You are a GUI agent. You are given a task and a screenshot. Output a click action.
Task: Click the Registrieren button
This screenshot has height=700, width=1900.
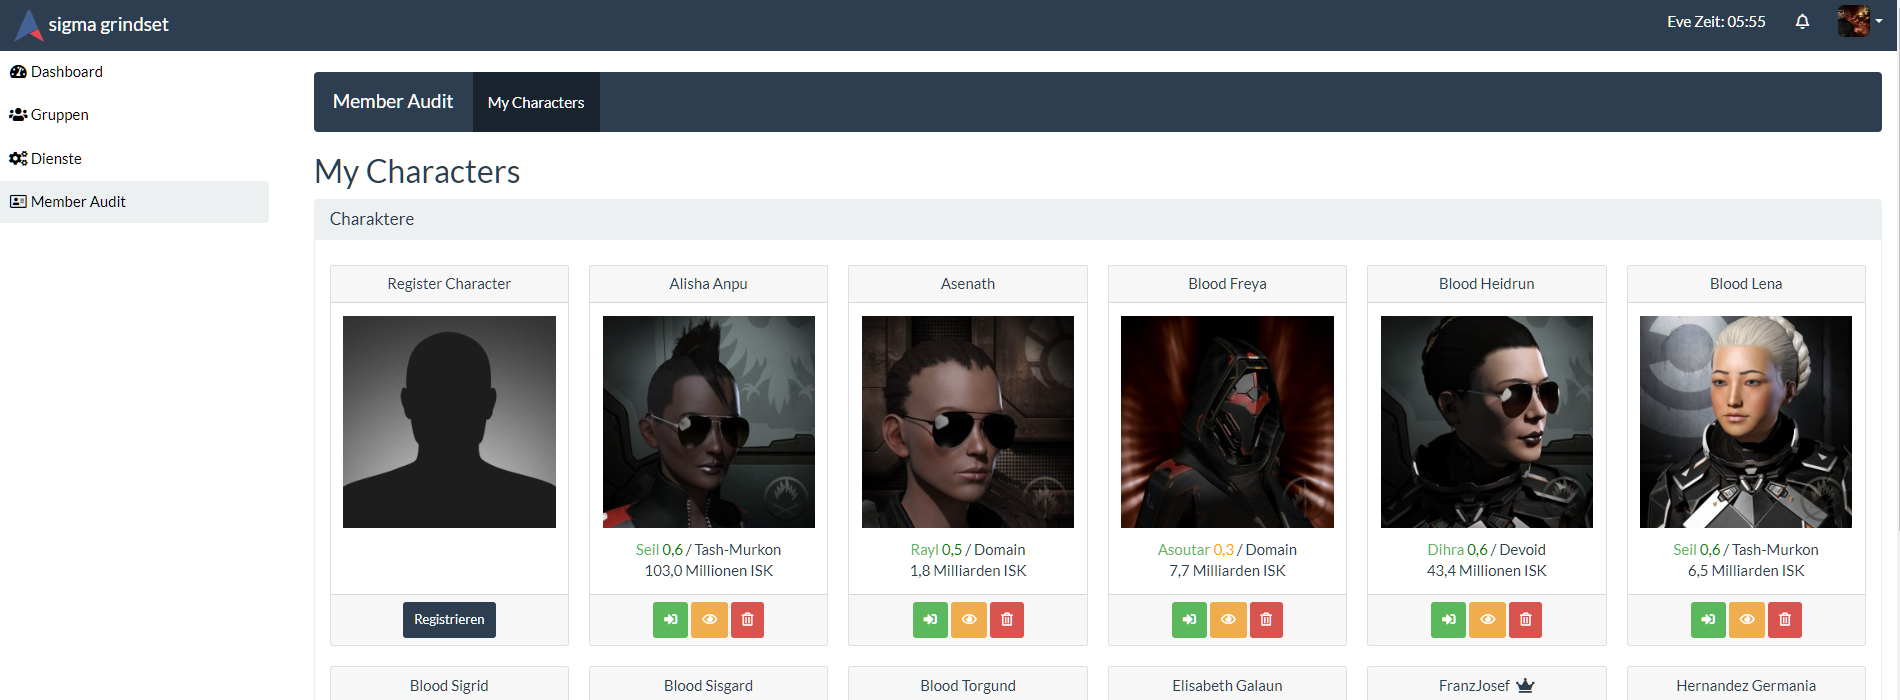point(449,620)
